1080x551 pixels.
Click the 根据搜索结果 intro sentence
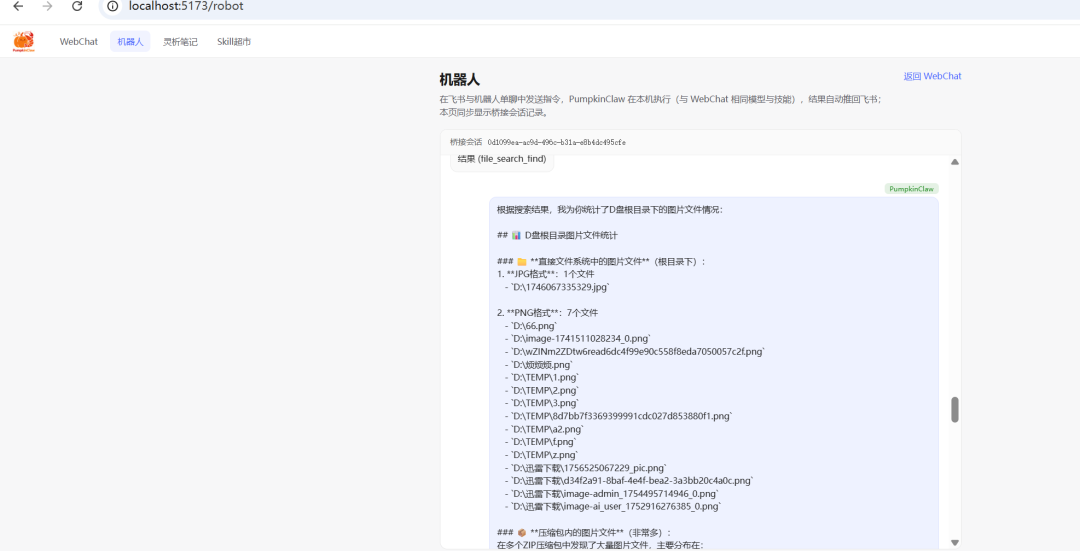tap(610, 209)
